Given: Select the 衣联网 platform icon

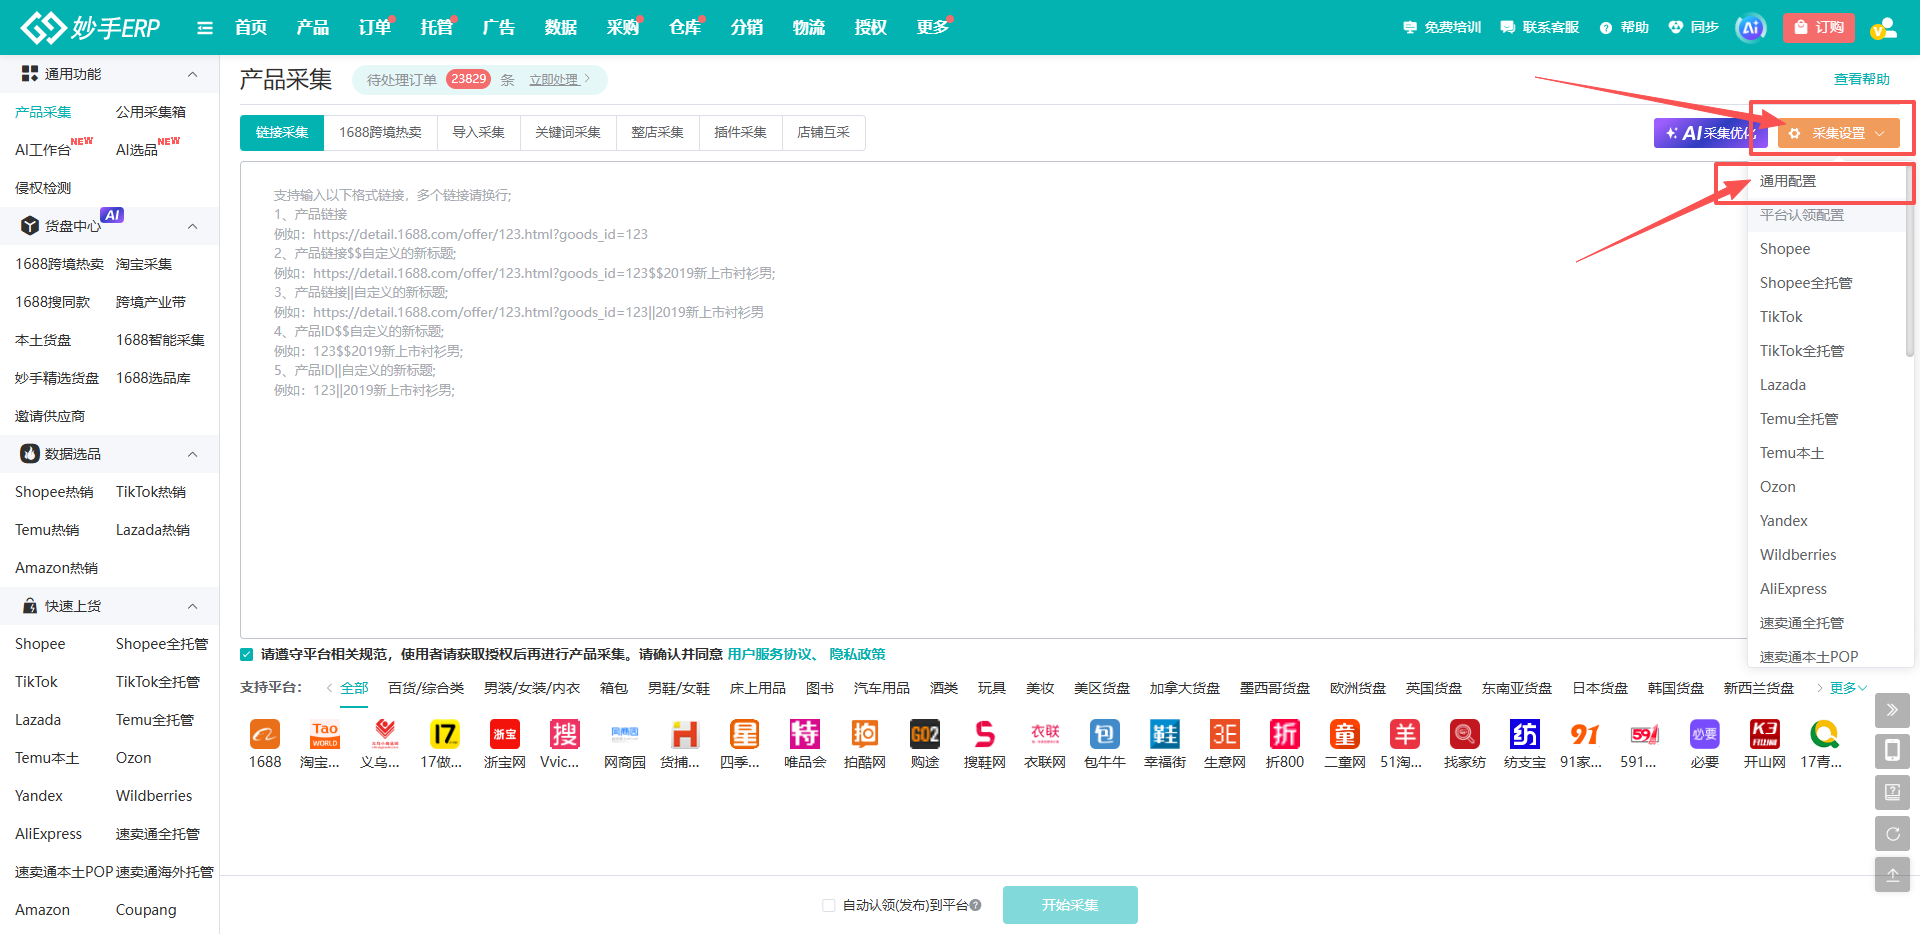Looking at the screenshot, I should (1045, 735).
